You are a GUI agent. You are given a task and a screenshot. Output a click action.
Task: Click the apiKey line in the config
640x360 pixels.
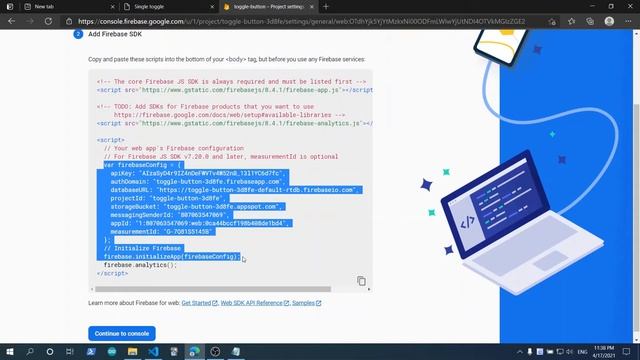[198, 173]
